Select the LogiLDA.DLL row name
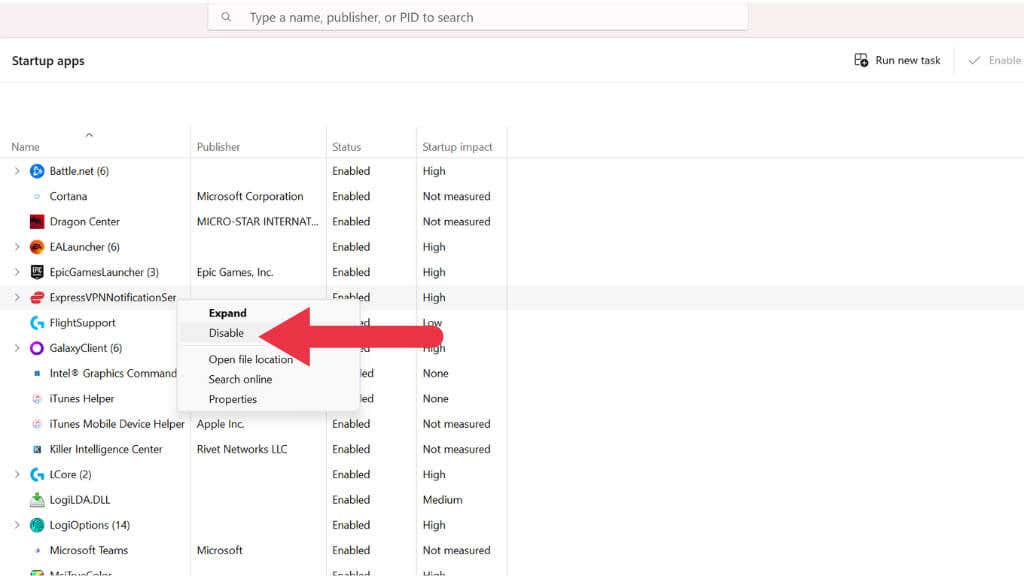 pyautogui.click(x=80, y=500)
